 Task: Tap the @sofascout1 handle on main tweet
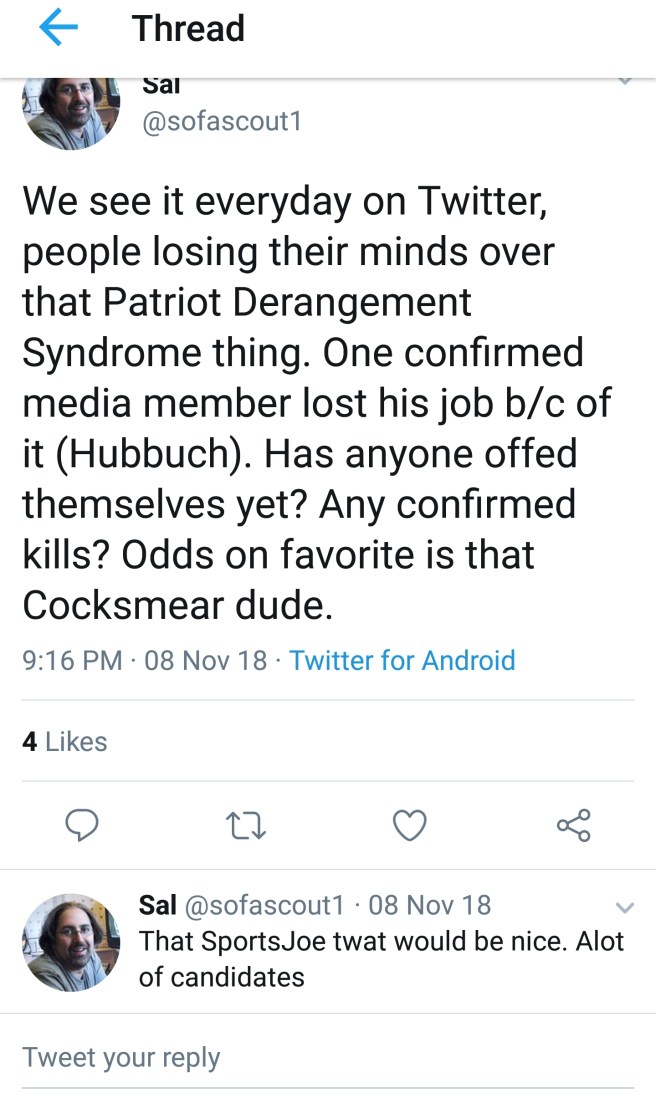pos(222,121)
